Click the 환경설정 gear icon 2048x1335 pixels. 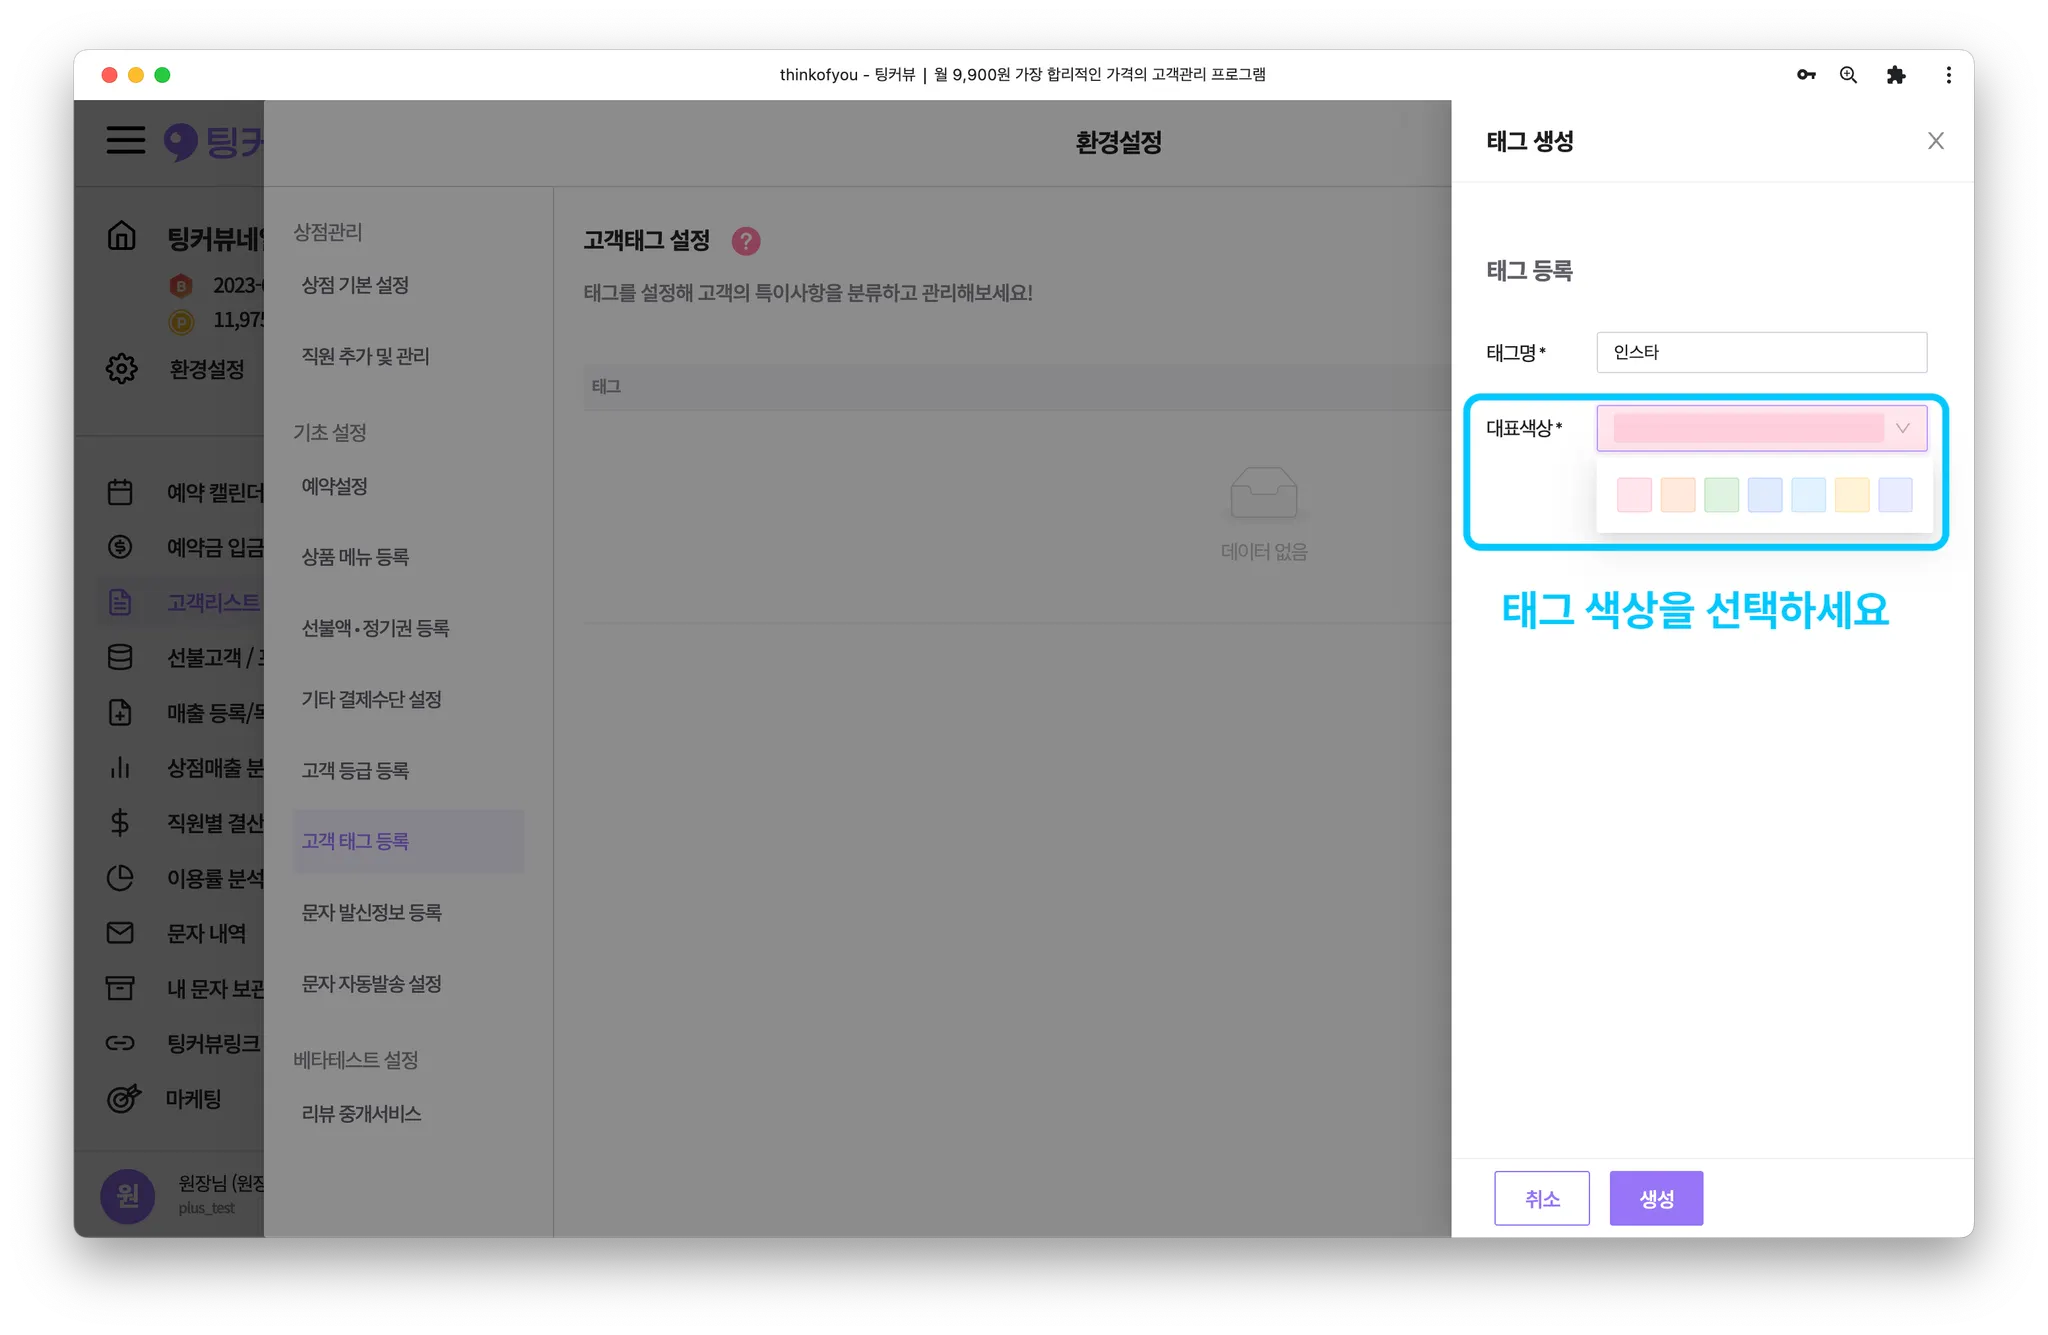[121, 368]
